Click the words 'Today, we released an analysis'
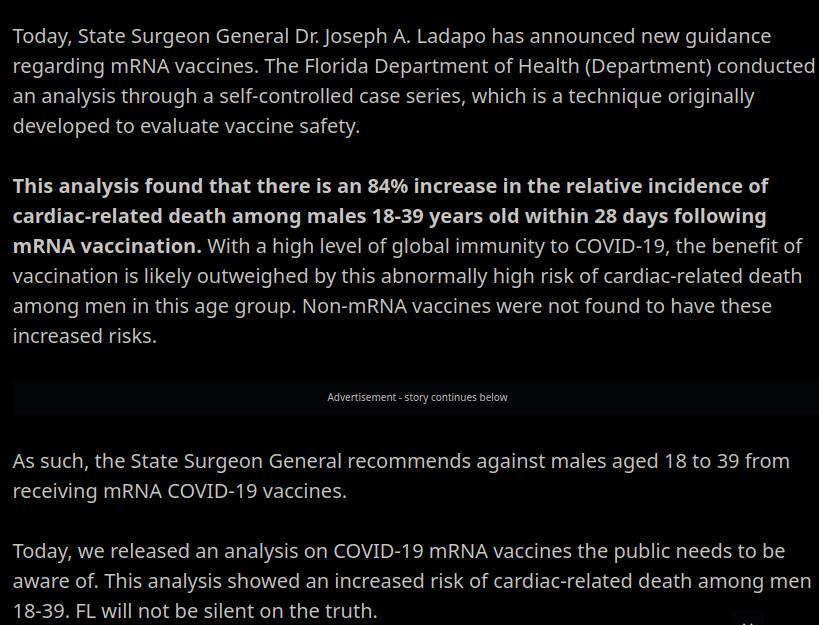The width and height of the screenshot is (819, 625). click(x=168, y=551)
